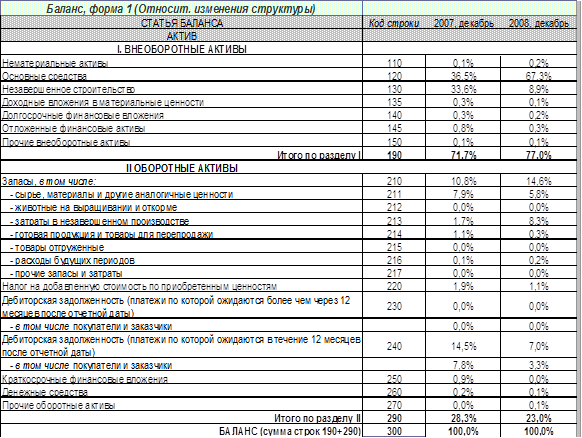
Task: Select the 'Прочие оборотные активы' cell
Action: (182, 405)
